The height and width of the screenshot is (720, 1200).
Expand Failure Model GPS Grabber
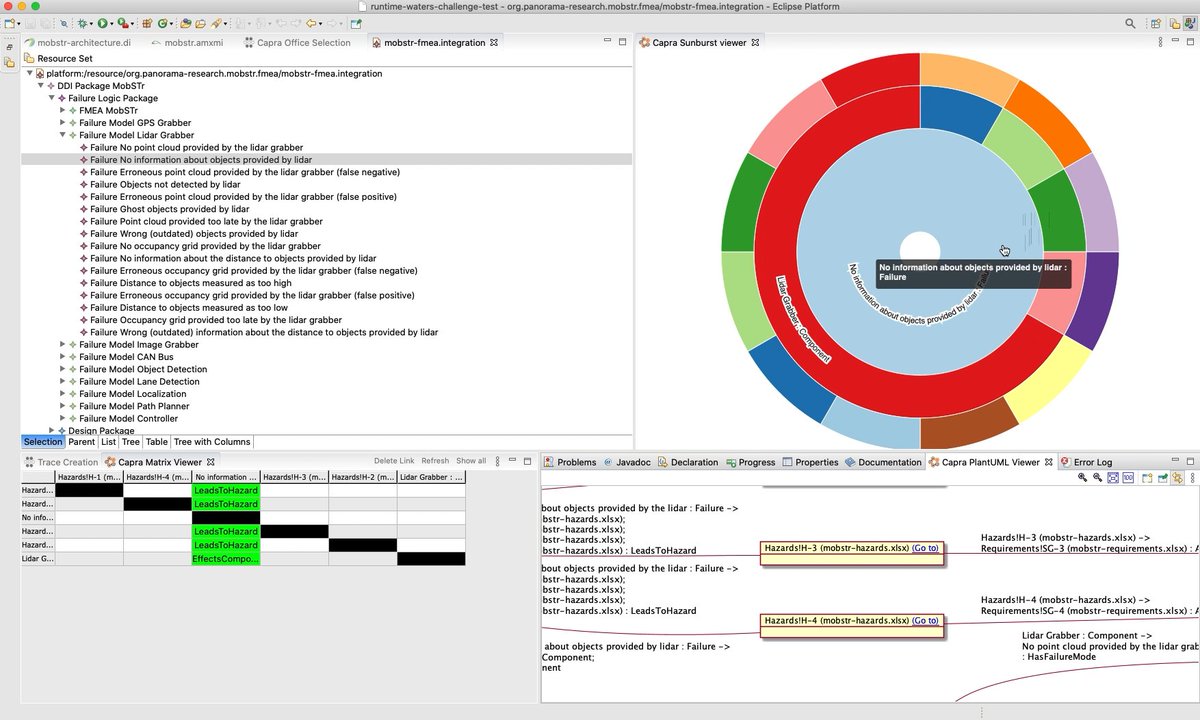[x=62, y=123]
